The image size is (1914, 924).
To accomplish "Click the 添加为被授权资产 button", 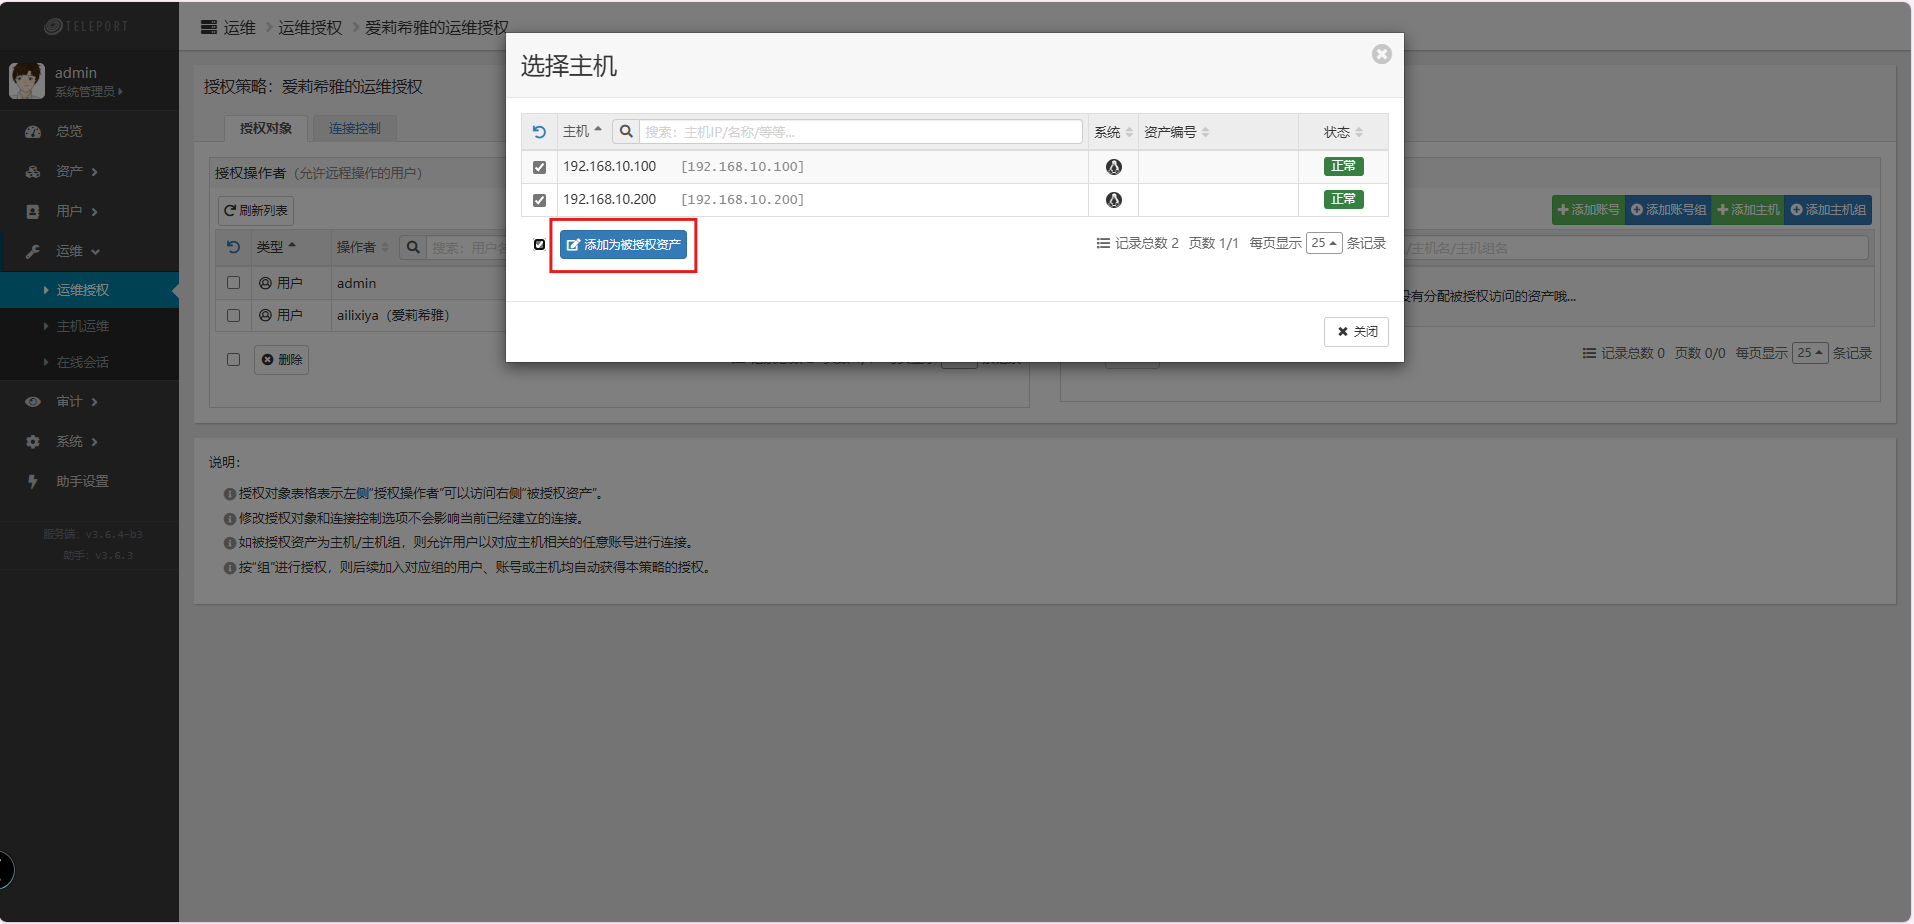I will tap(623, 245).
